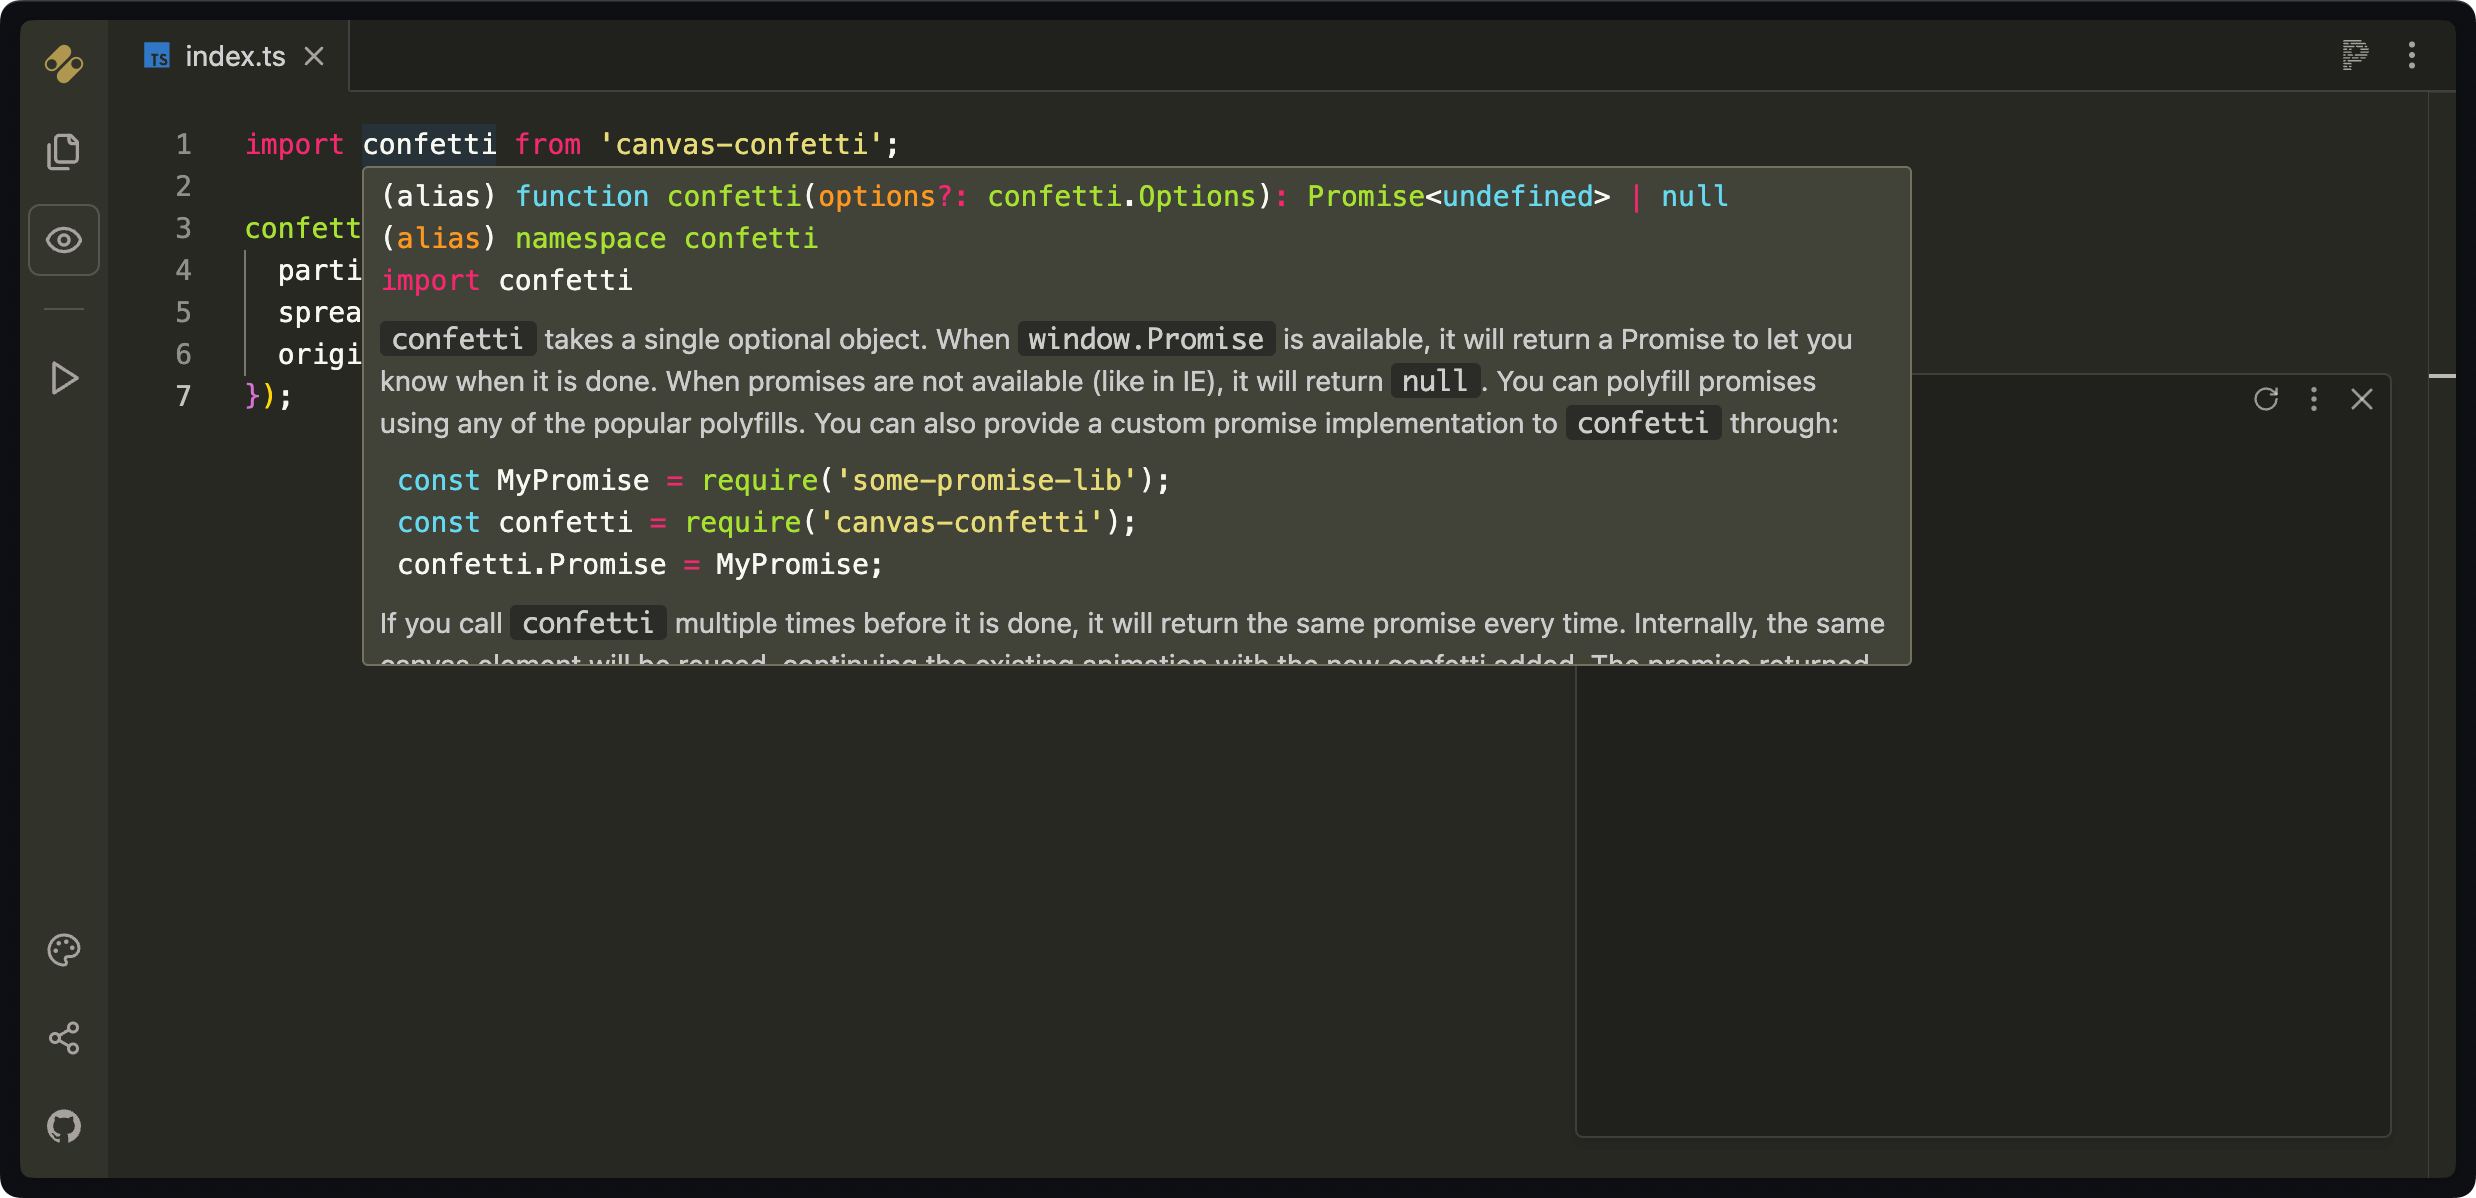Click the Share/broadcast icon in sidebar

[65, 1035]
